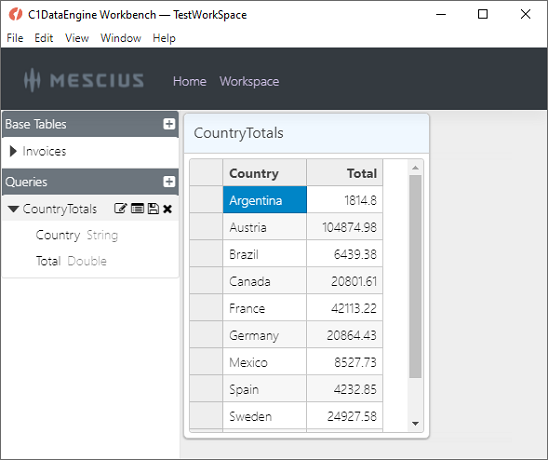
Task: Click the MESCIUS logo
Action: coord(84,80)
